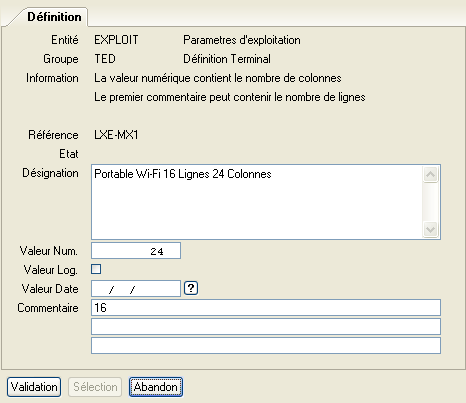
Task: Click the Parametres d'exploitation text
Action: point(242,40)
